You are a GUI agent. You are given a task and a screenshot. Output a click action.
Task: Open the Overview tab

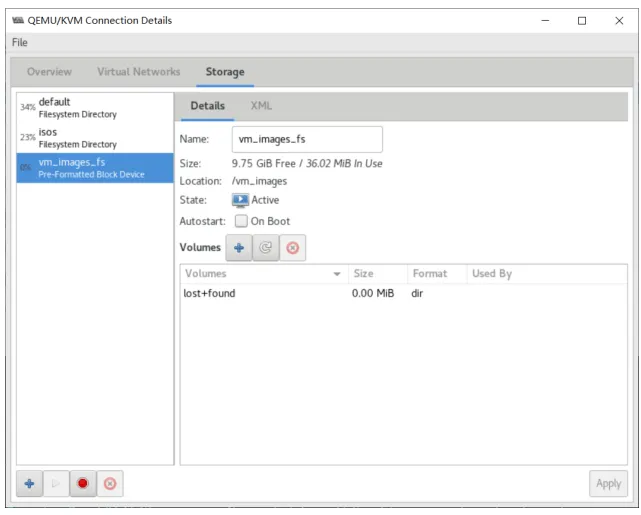(x=49, y=72)
